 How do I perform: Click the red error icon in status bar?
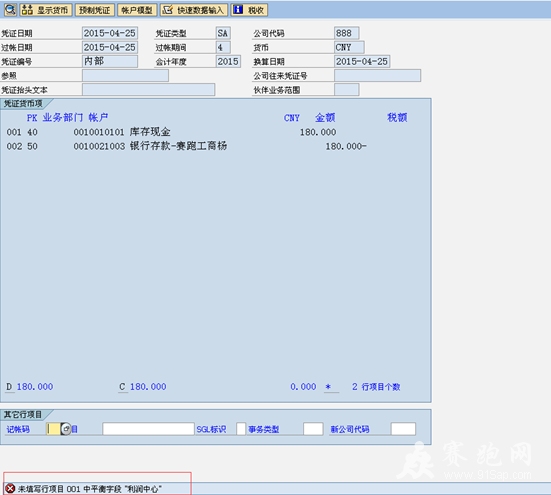tap(11, 488)
